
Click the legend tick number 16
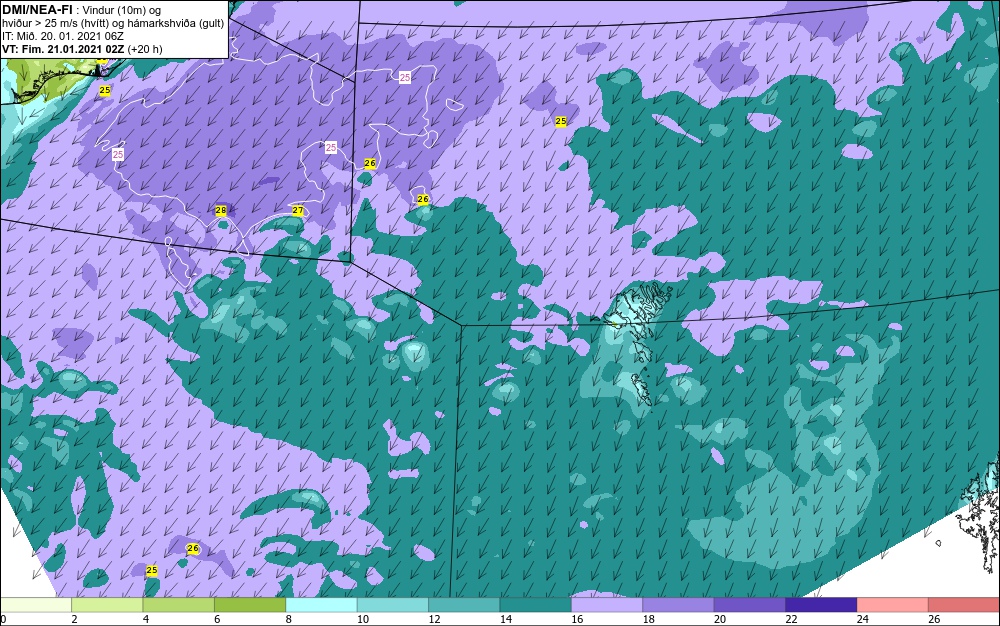(577, 619)
